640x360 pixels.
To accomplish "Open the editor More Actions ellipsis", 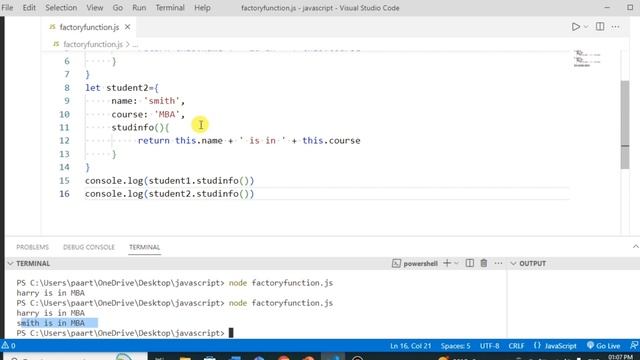I will 615,27.
